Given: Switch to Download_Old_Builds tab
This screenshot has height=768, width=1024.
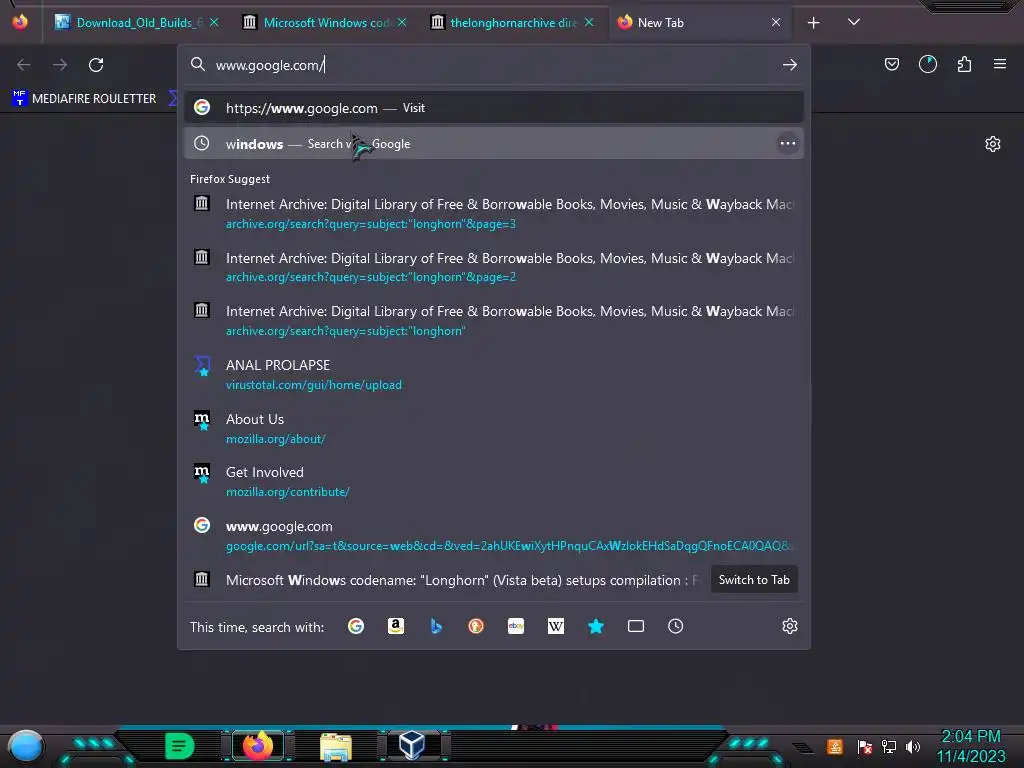Looking at the screenshot, I should [x=138, y=22].
